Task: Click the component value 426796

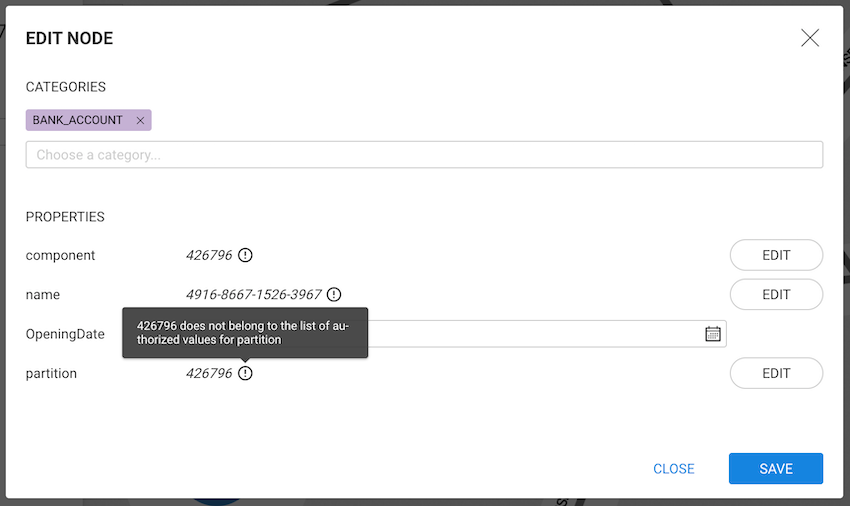Action: tap(208, 255)
